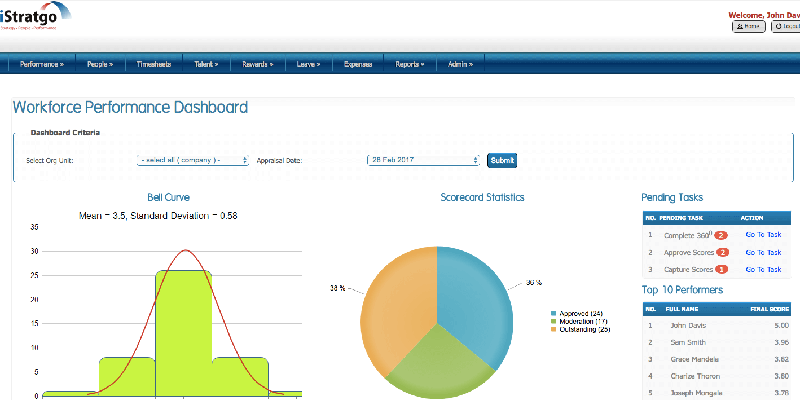Open the People menu
Image resolution: width=800 pixels, height=400 pixels.
99,64
